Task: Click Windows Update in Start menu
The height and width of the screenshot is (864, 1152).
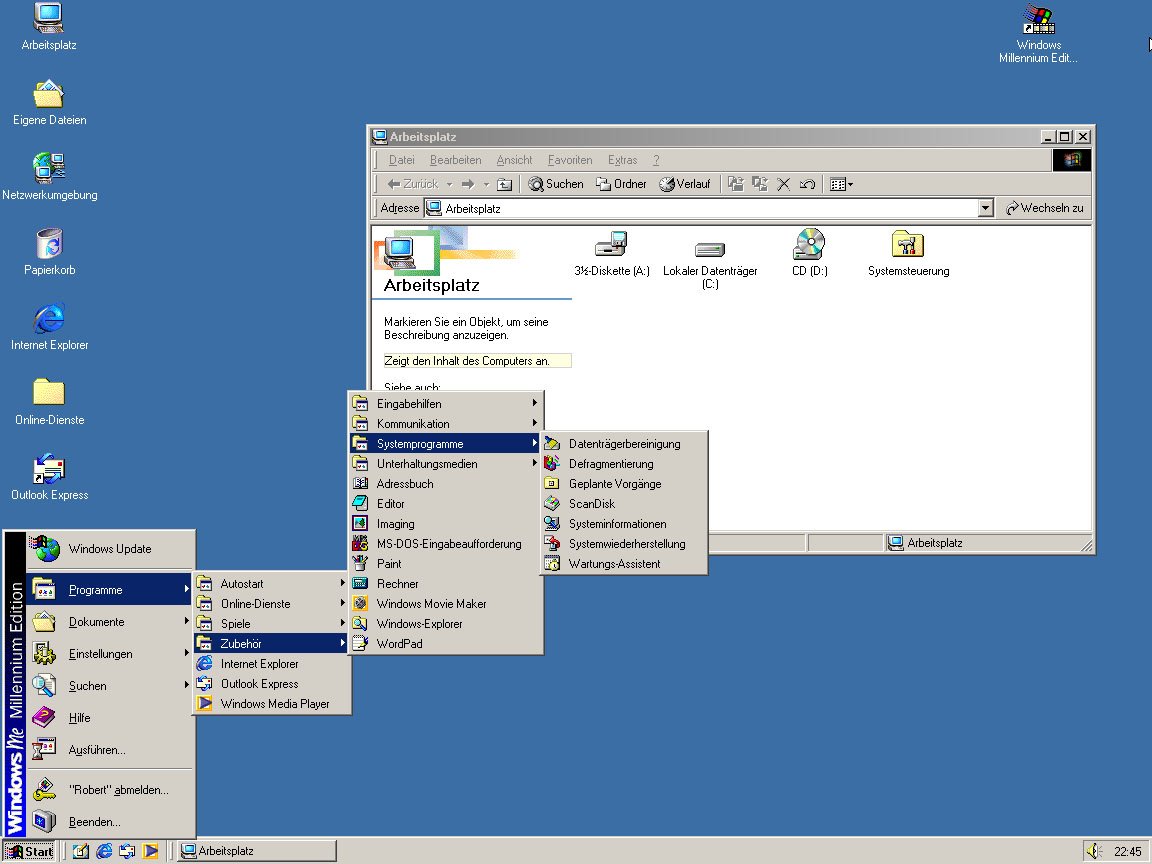Action: click(110, 549)
